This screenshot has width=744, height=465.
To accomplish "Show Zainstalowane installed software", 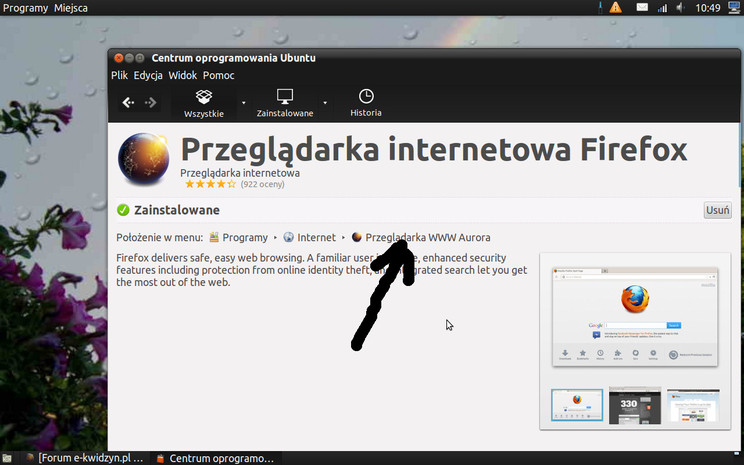I will tap(285, 102).
